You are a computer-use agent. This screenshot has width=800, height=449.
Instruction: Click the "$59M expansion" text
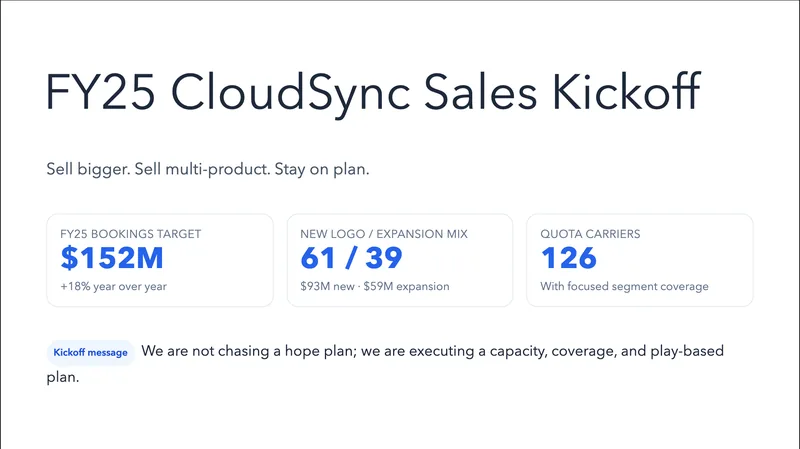[412, 287]
